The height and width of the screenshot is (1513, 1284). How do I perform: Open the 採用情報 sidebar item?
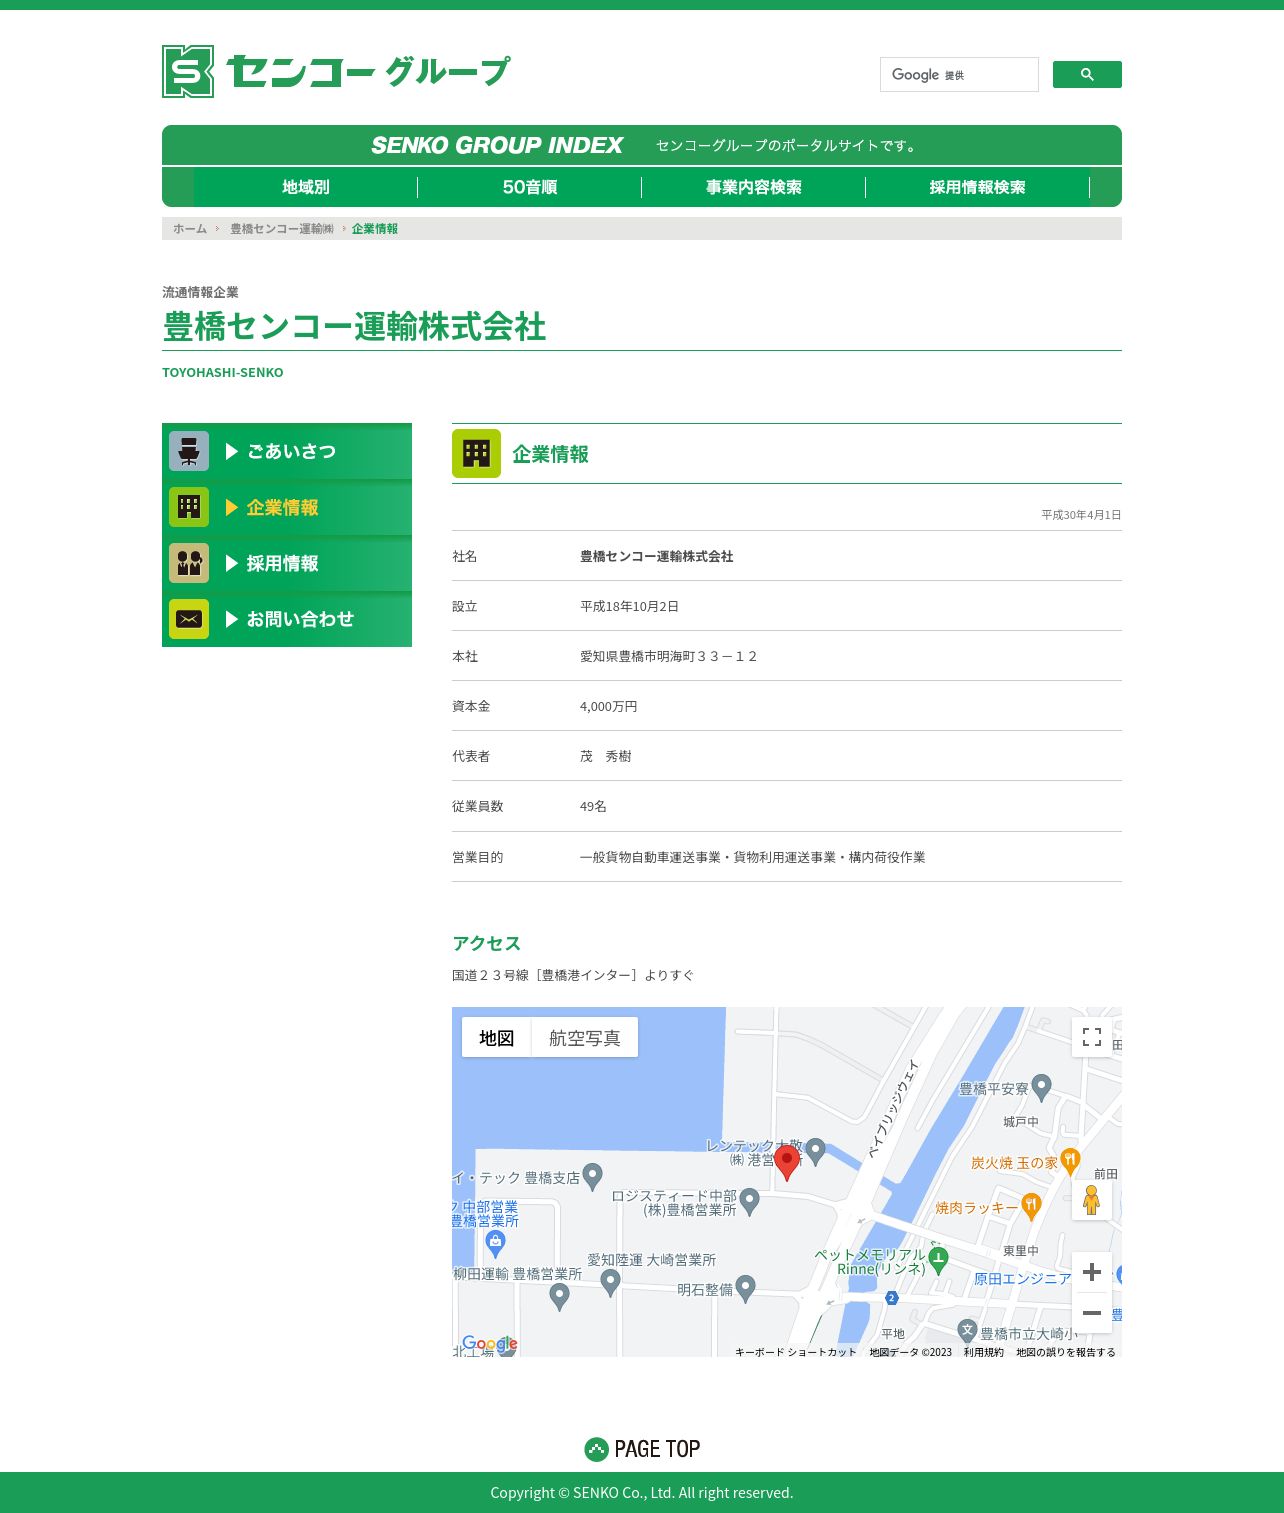(287, 563)
